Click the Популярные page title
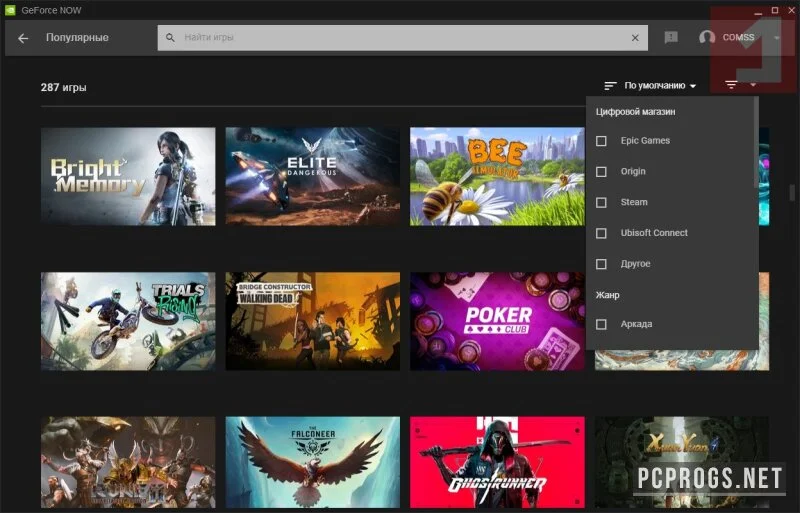This screenshot has height=513, width=800. [77, 37]
